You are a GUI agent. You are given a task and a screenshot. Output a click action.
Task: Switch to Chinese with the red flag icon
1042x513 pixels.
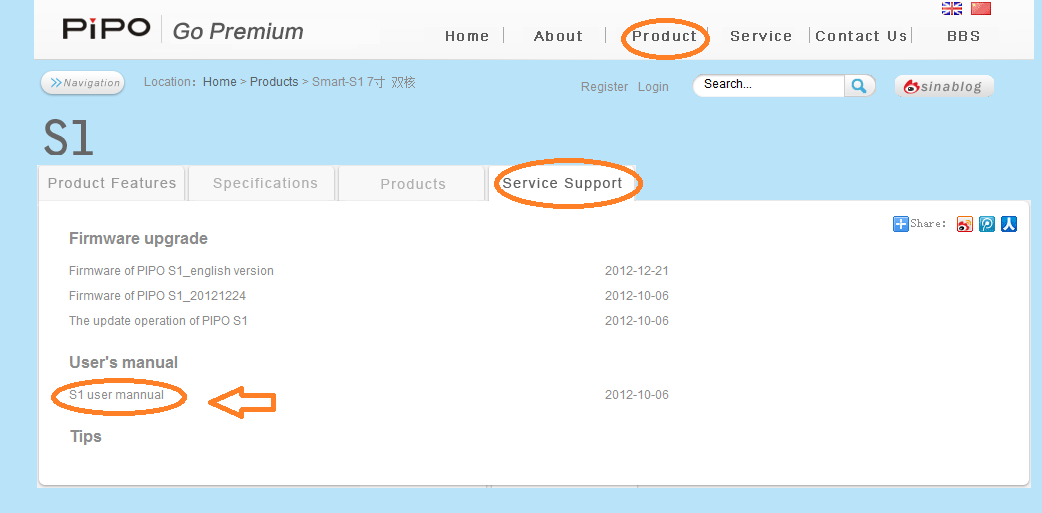pyautogui.click(x=981, y=9)
